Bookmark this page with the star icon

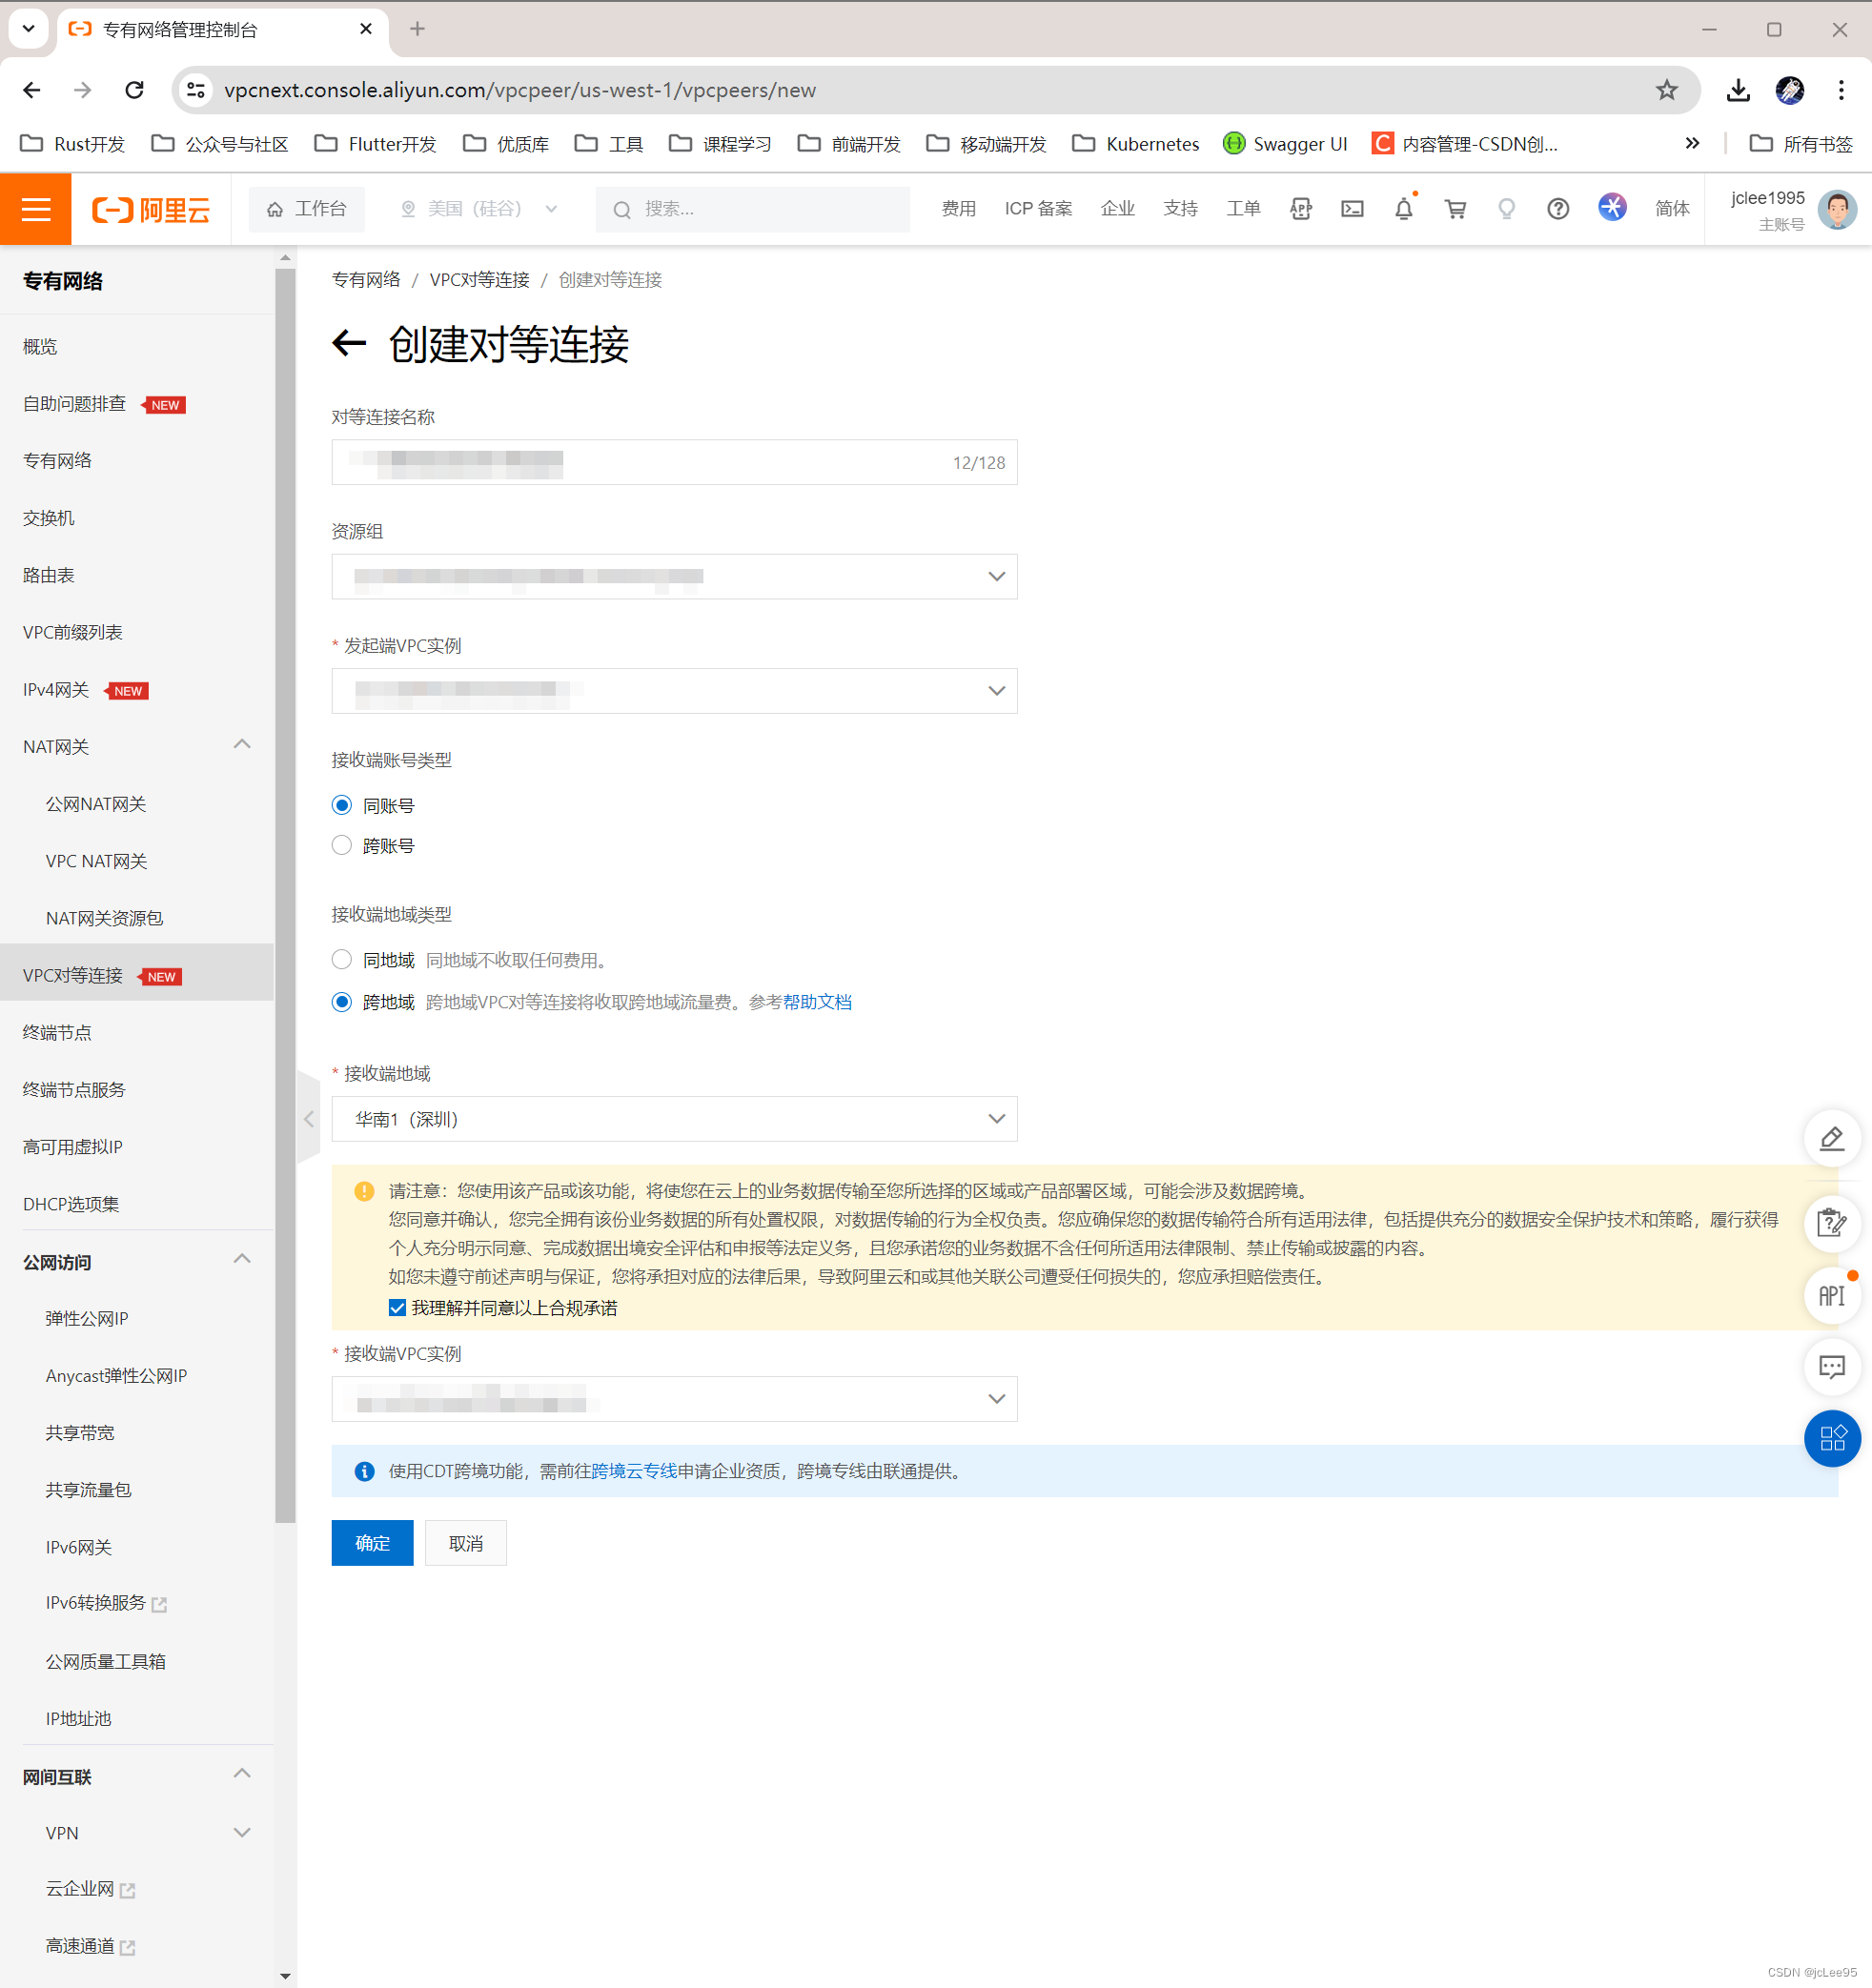(x=1667, y=90)
